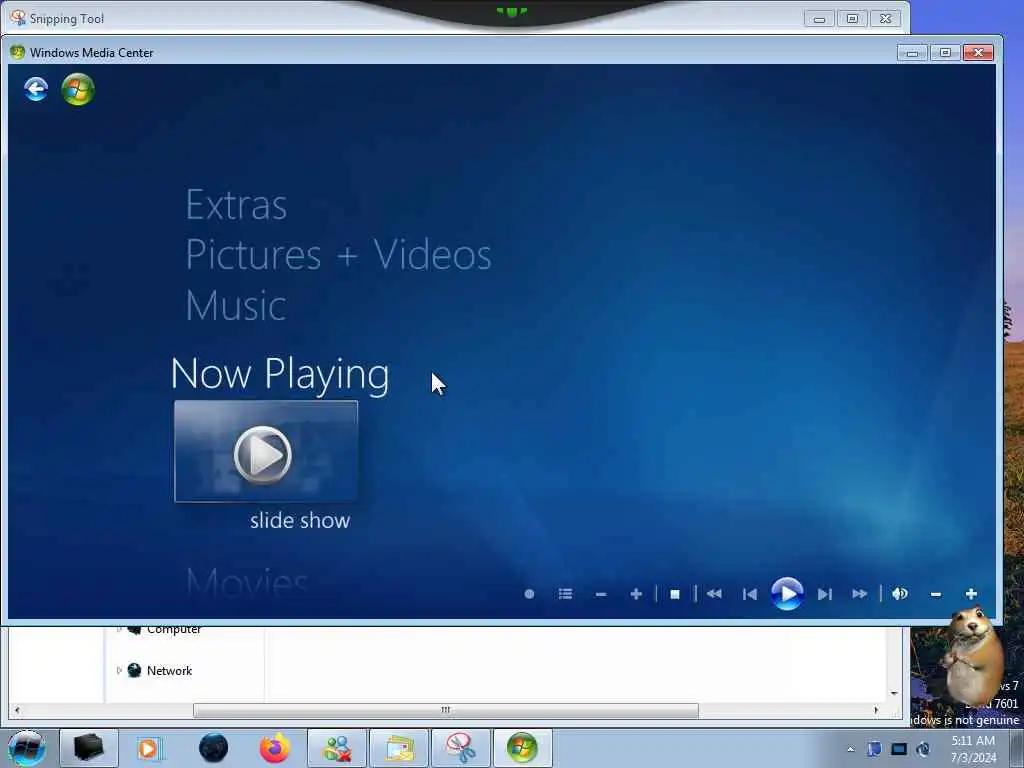Skip to next item
Image resolution: width=1024 pixels, height=768 pixels.
tap(825, 594)
